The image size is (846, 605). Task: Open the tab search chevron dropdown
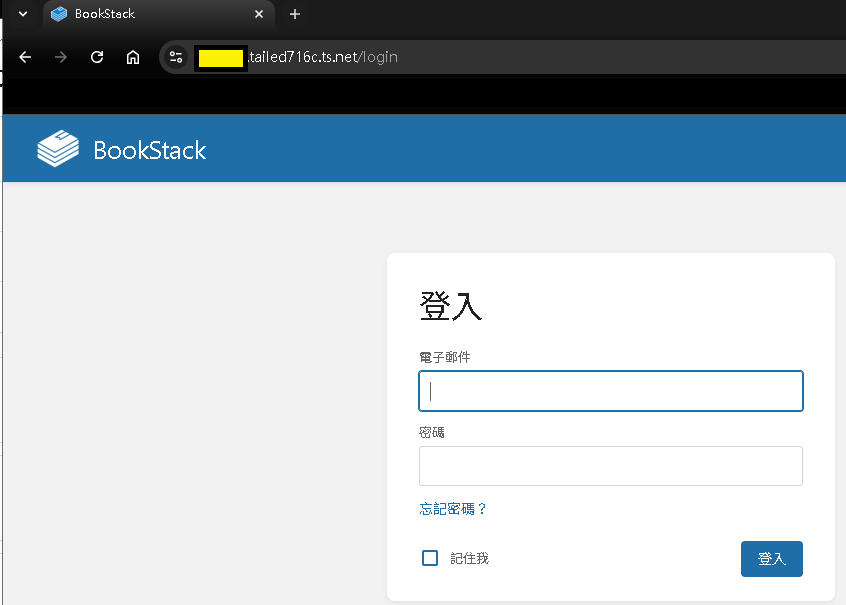tap(22, 14)
